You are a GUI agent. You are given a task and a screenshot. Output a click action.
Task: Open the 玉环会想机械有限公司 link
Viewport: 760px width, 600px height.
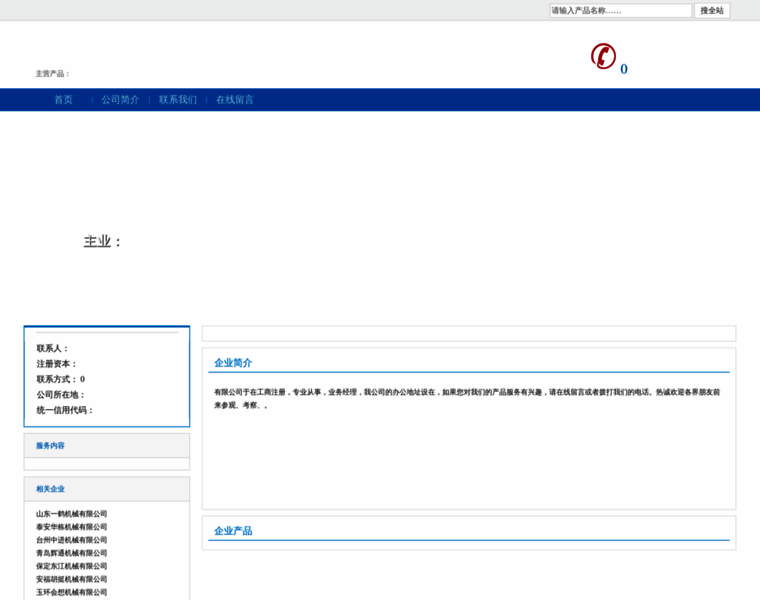pyautogui.click(x=72, y=592)
